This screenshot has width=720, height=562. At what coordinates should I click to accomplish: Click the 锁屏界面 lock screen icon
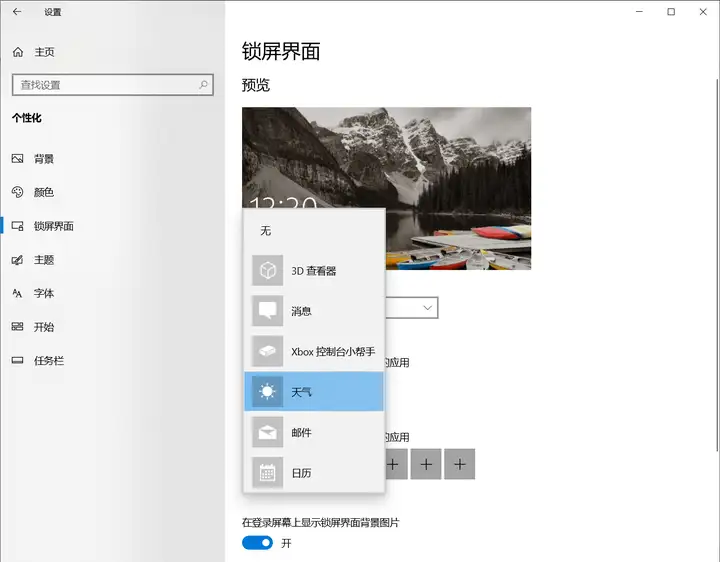(x=17, y=226)
